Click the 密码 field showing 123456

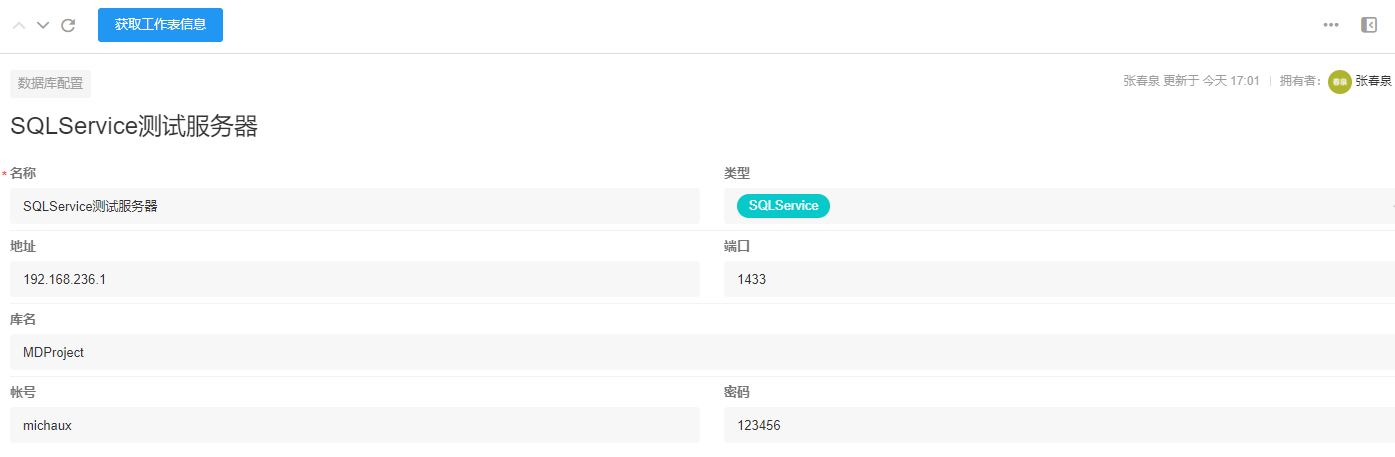[x=1058, y=425]
